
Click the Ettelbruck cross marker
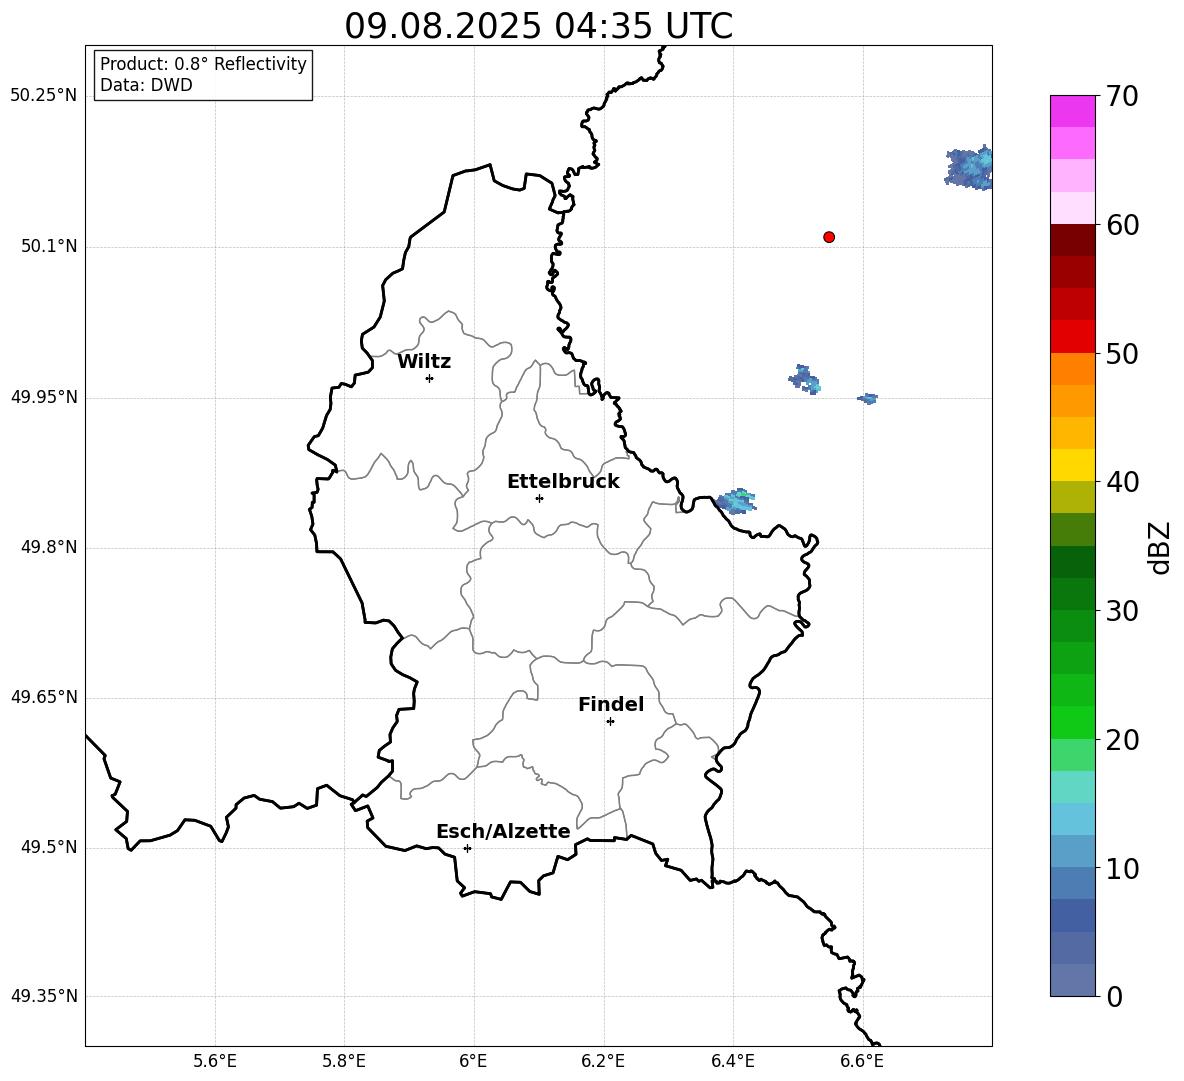tap(539, 498)
